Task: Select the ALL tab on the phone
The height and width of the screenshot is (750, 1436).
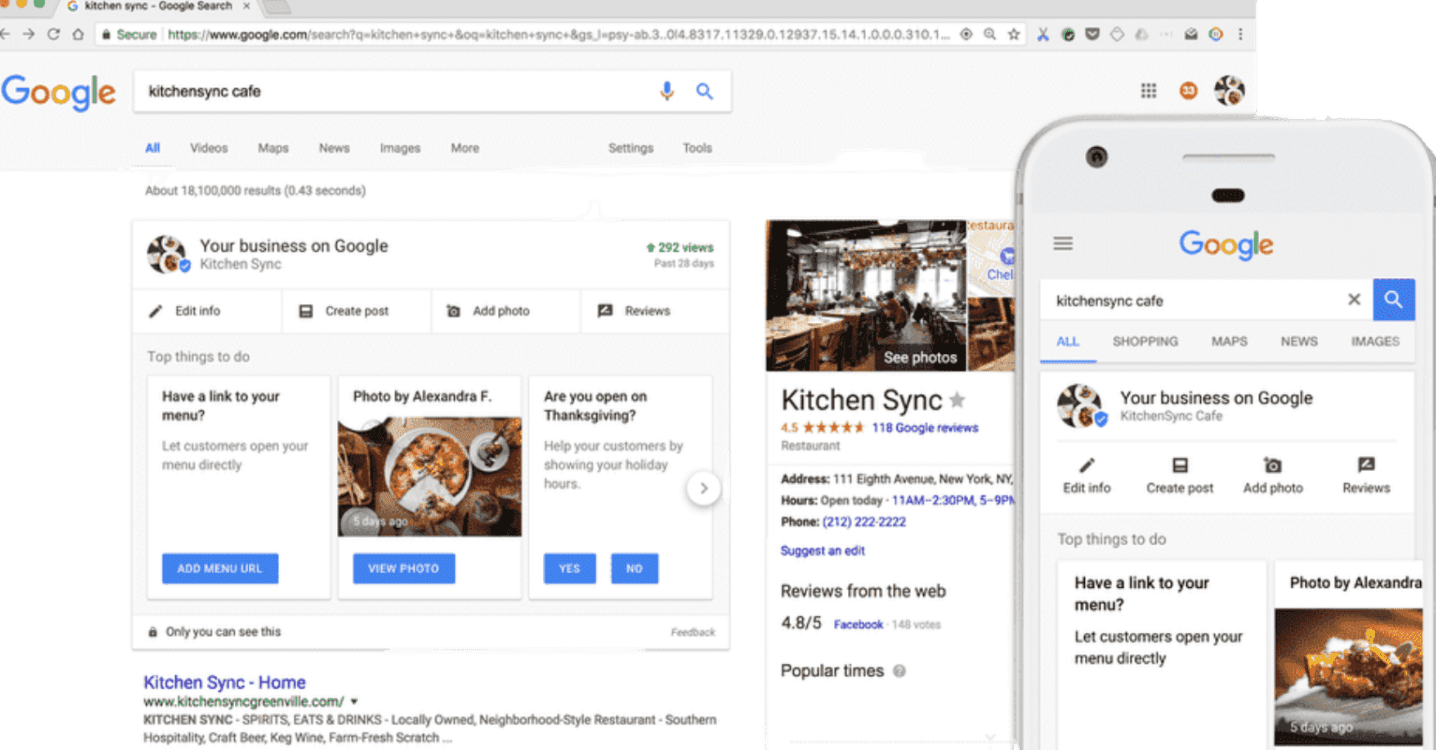Action: click(1068, 341)
